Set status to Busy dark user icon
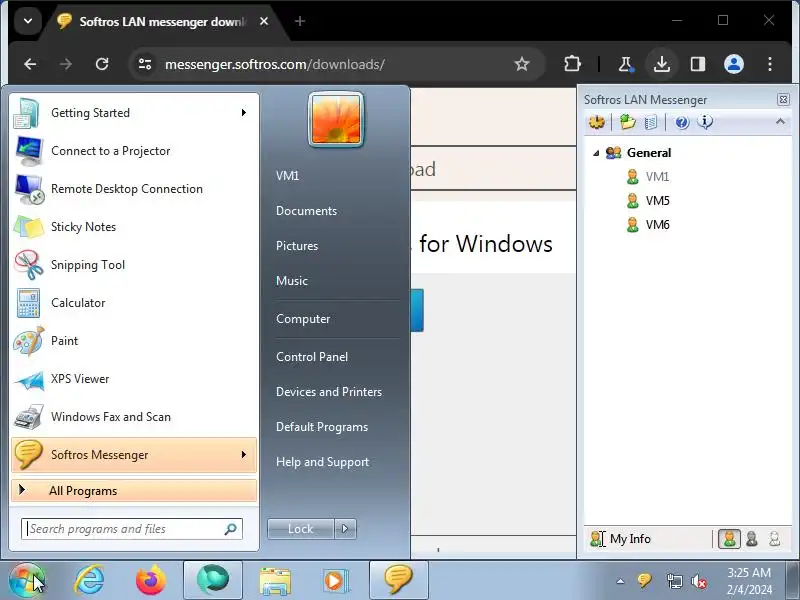 pyautogui.click(x=752, y=539)
